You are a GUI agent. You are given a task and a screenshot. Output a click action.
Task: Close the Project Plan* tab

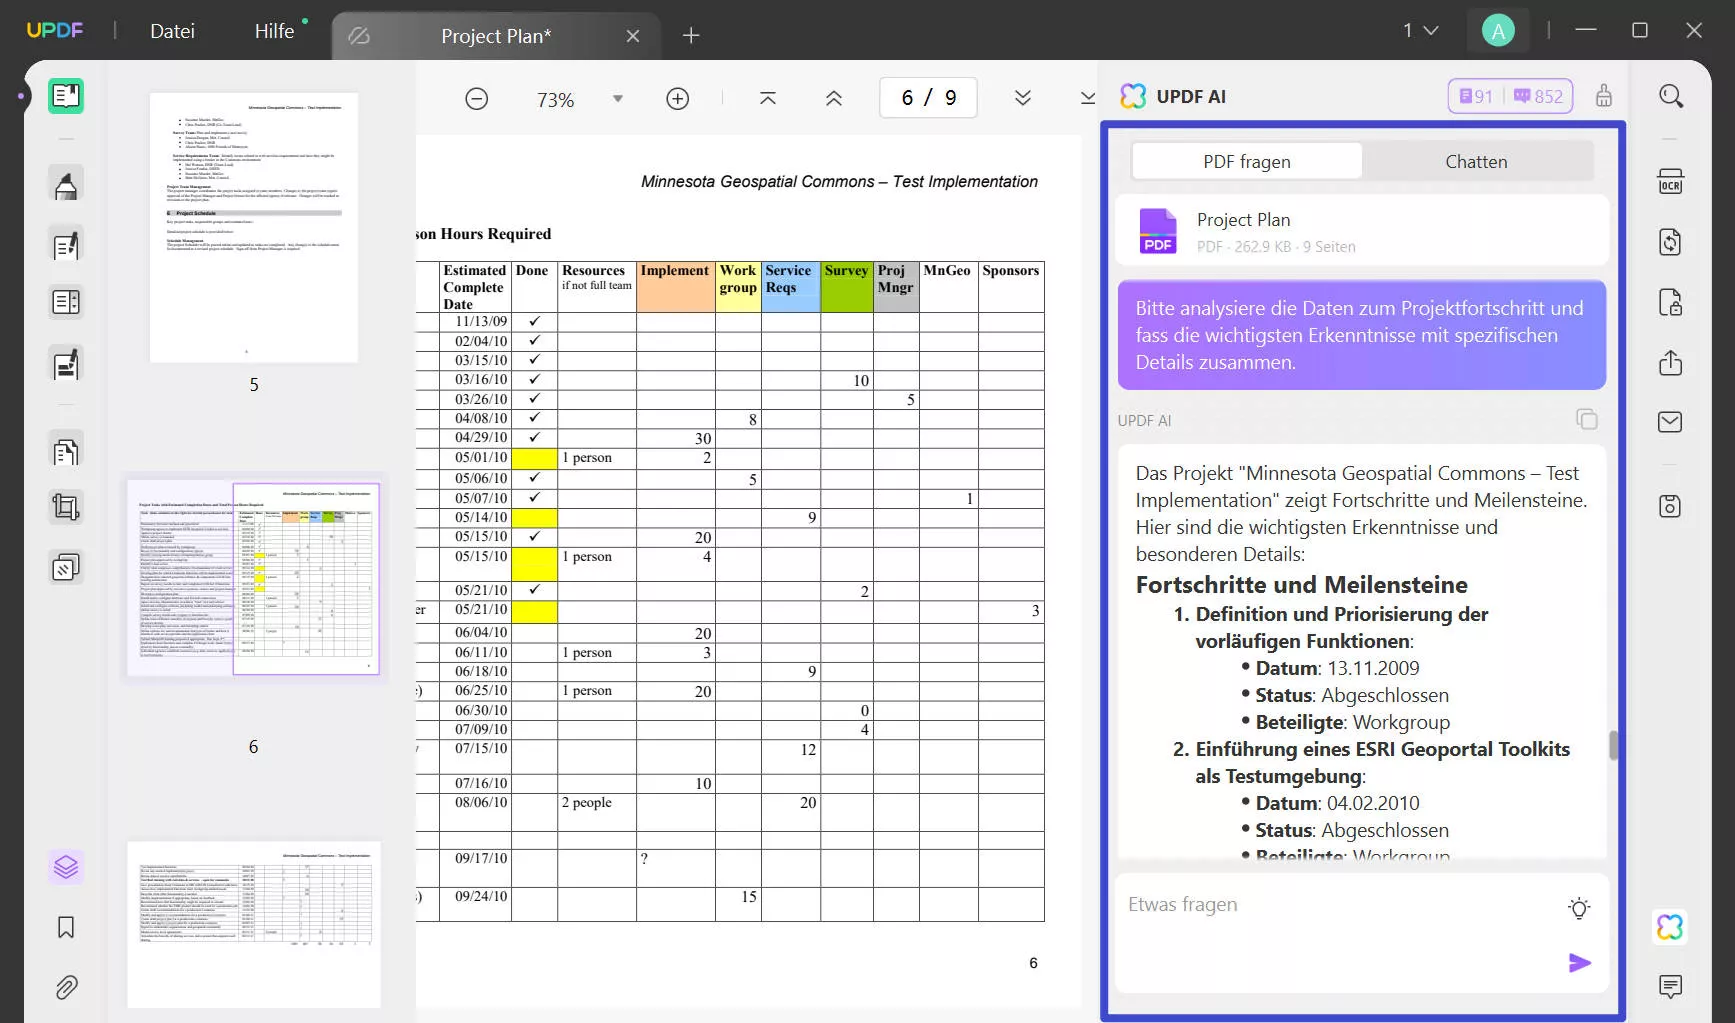click(633, 36)
